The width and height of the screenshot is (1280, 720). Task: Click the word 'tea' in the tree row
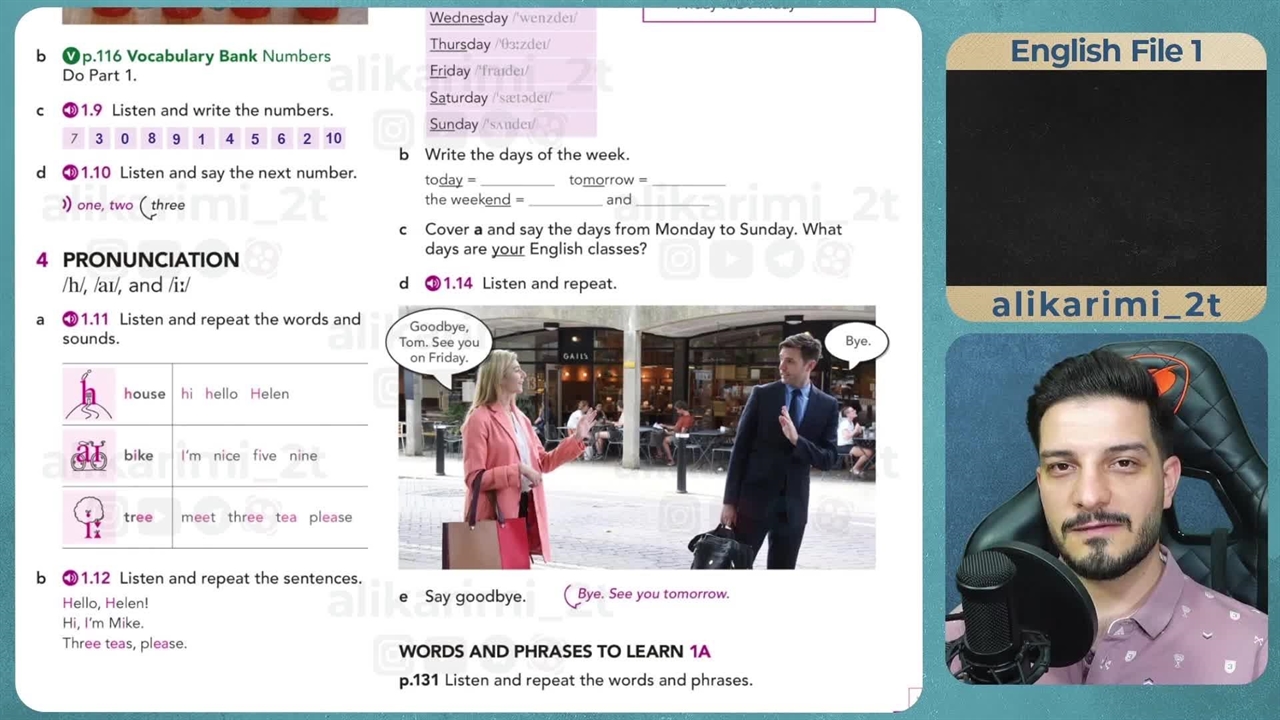coord(286,517)
